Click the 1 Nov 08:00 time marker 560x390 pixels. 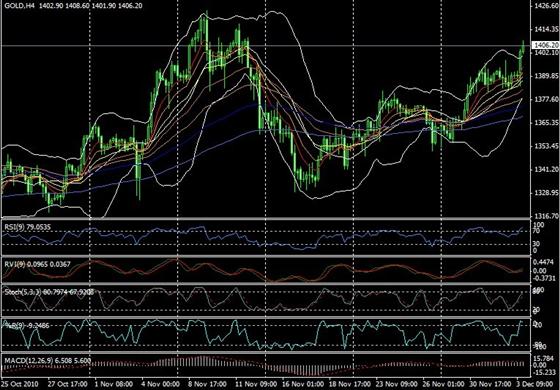(114, 384)
